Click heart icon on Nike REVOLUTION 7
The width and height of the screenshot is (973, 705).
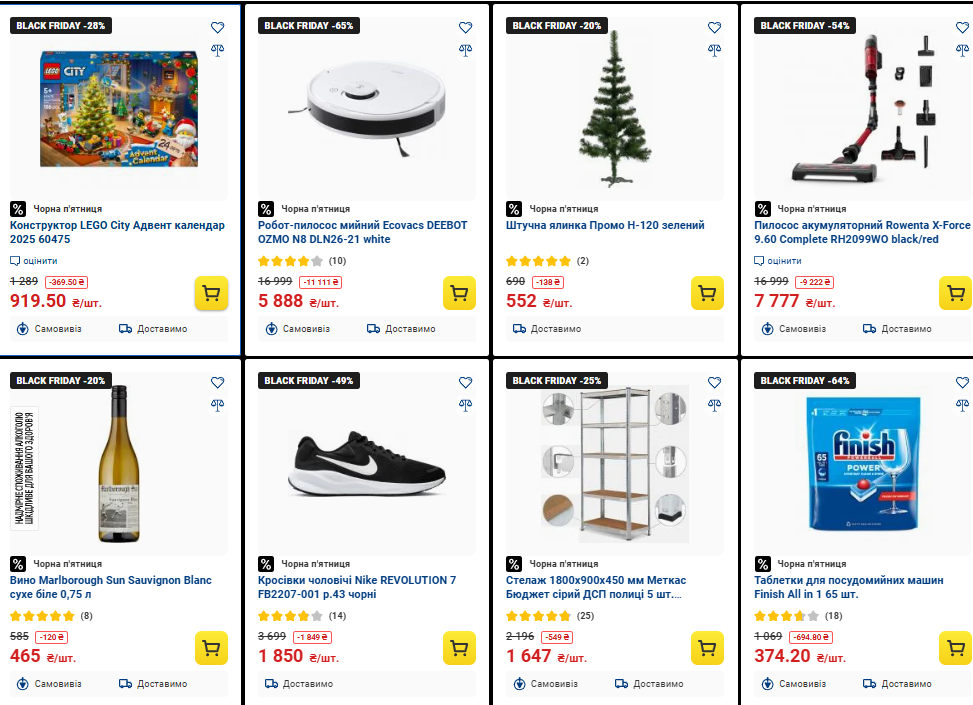pos(465,383)
